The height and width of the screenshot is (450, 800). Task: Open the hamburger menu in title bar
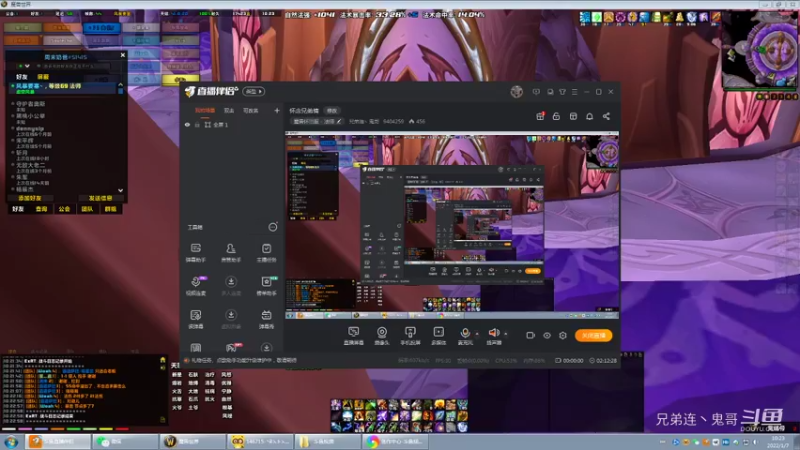point(574,92)
